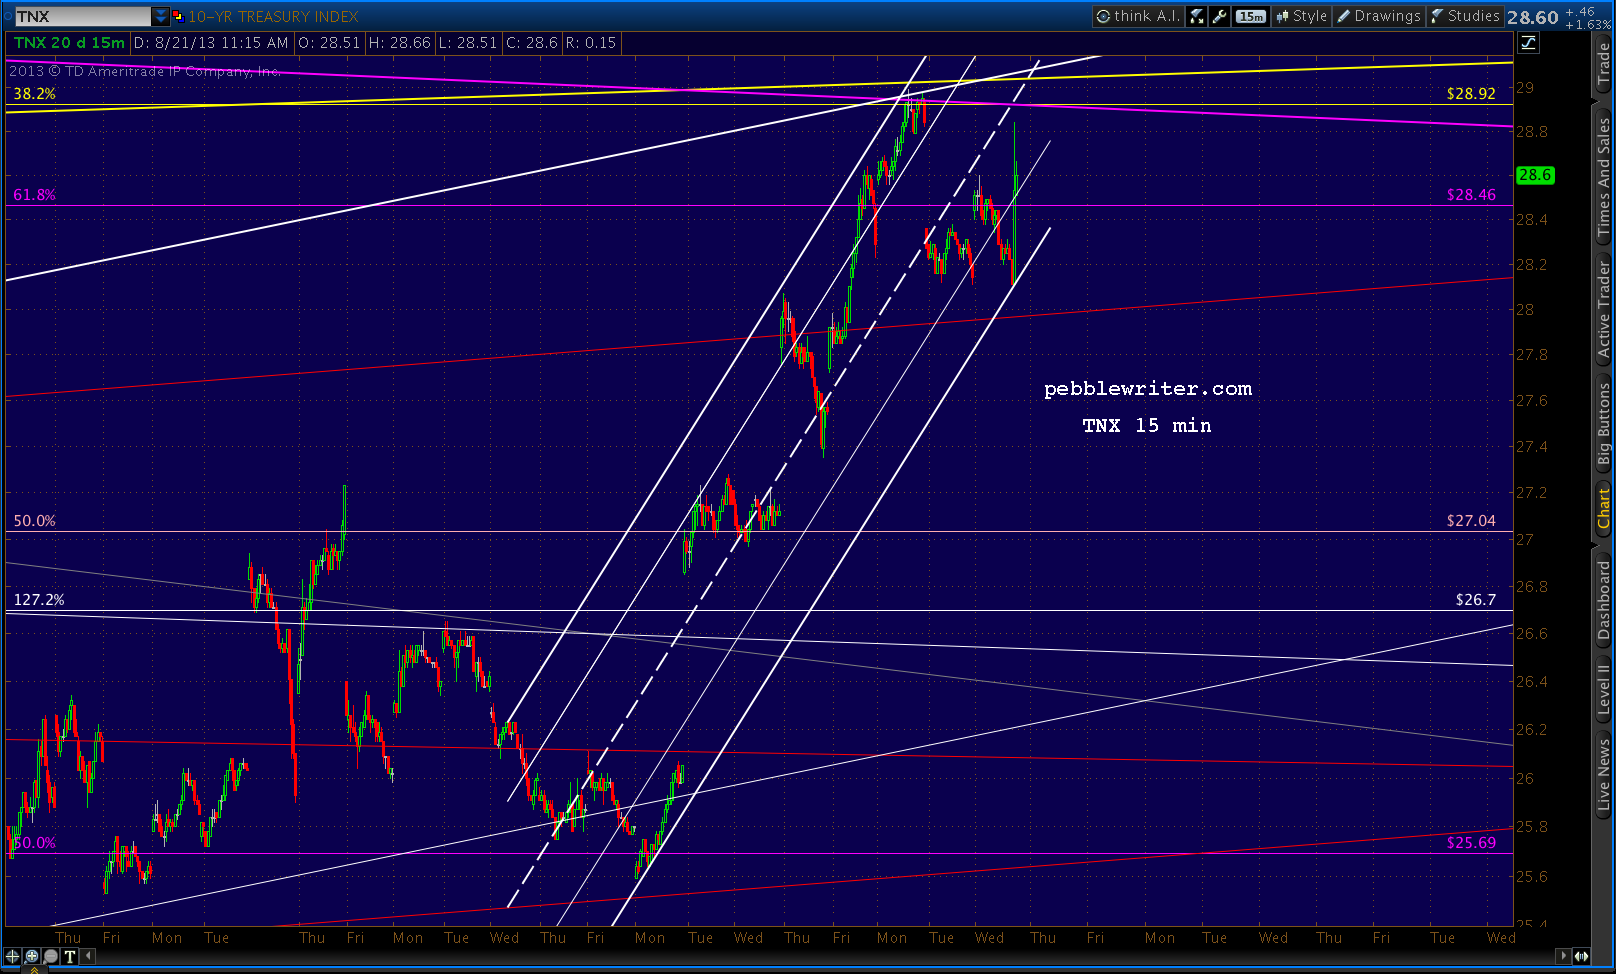
Task: Open the Big Buttons side tab
Action: point(1603,425)
